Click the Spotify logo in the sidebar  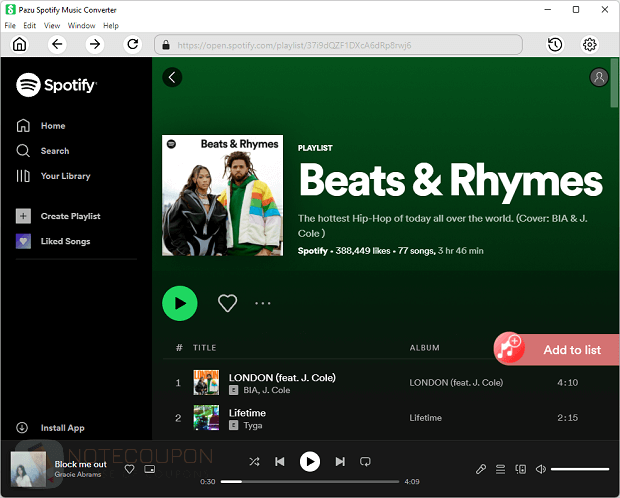[57, 85]
